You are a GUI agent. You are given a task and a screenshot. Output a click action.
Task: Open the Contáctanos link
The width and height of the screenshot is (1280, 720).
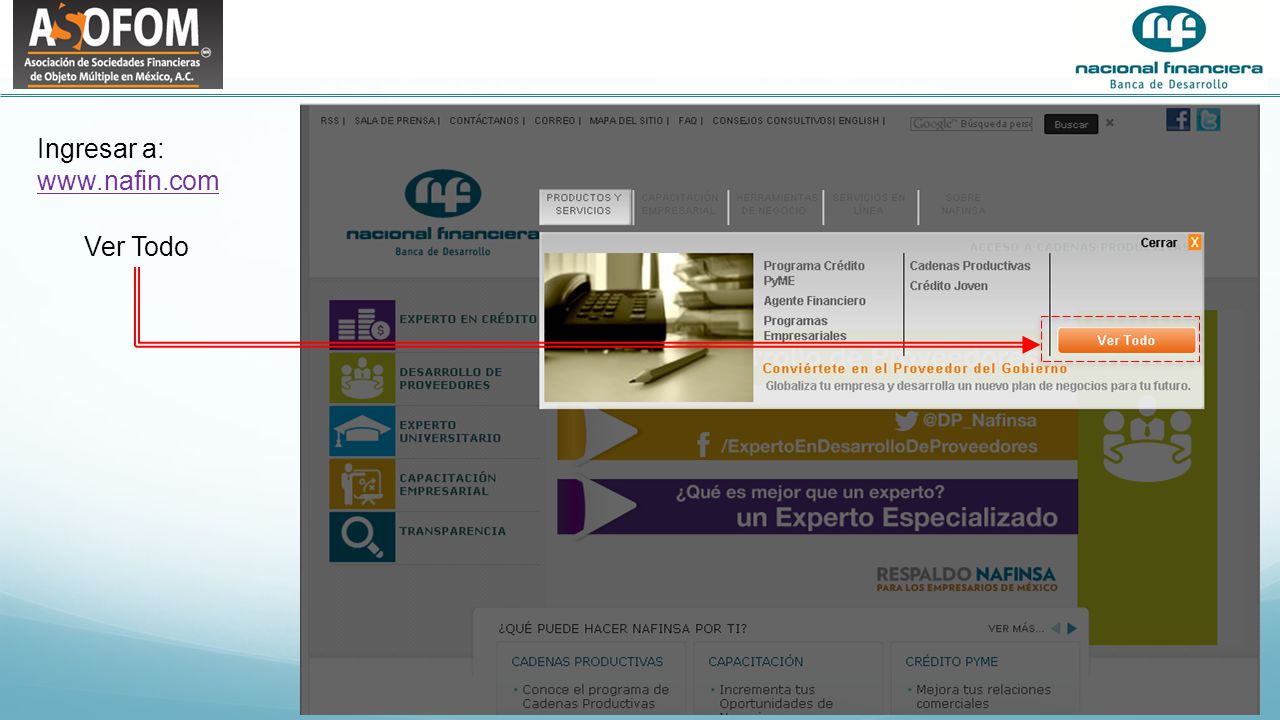tap(485, 121)
